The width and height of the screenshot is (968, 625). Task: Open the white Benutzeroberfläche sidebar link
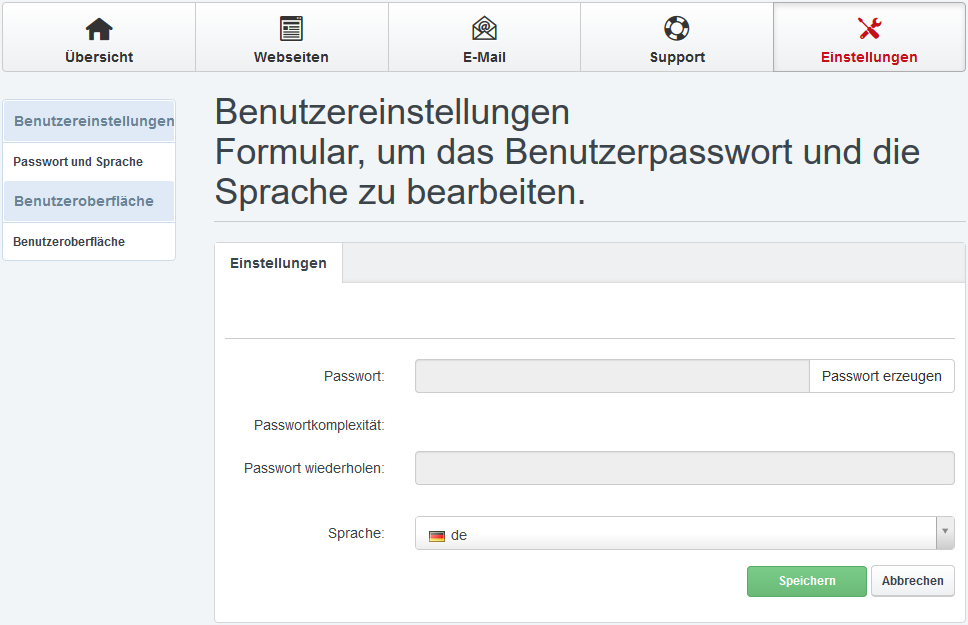click(x=69, y=242)
